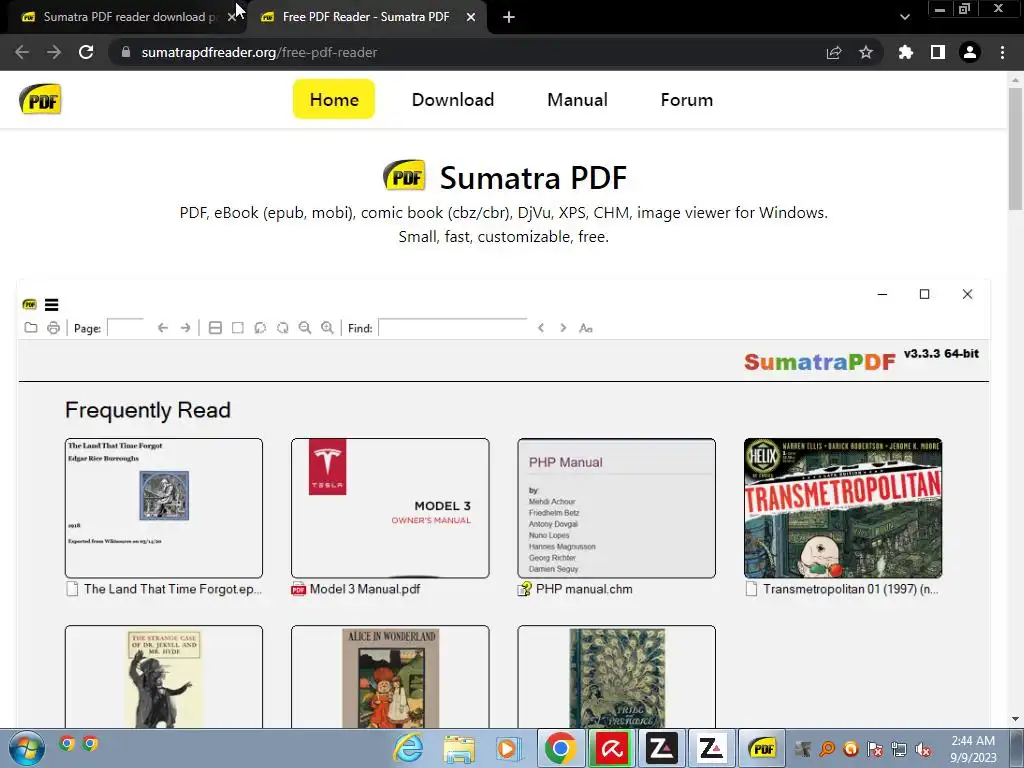Image resolution: width=1024 pixels, height=768 pixels.
Task: Open Windows Explorer folder in taskbar
Action: pyautogui.click(x=459, y=748)
